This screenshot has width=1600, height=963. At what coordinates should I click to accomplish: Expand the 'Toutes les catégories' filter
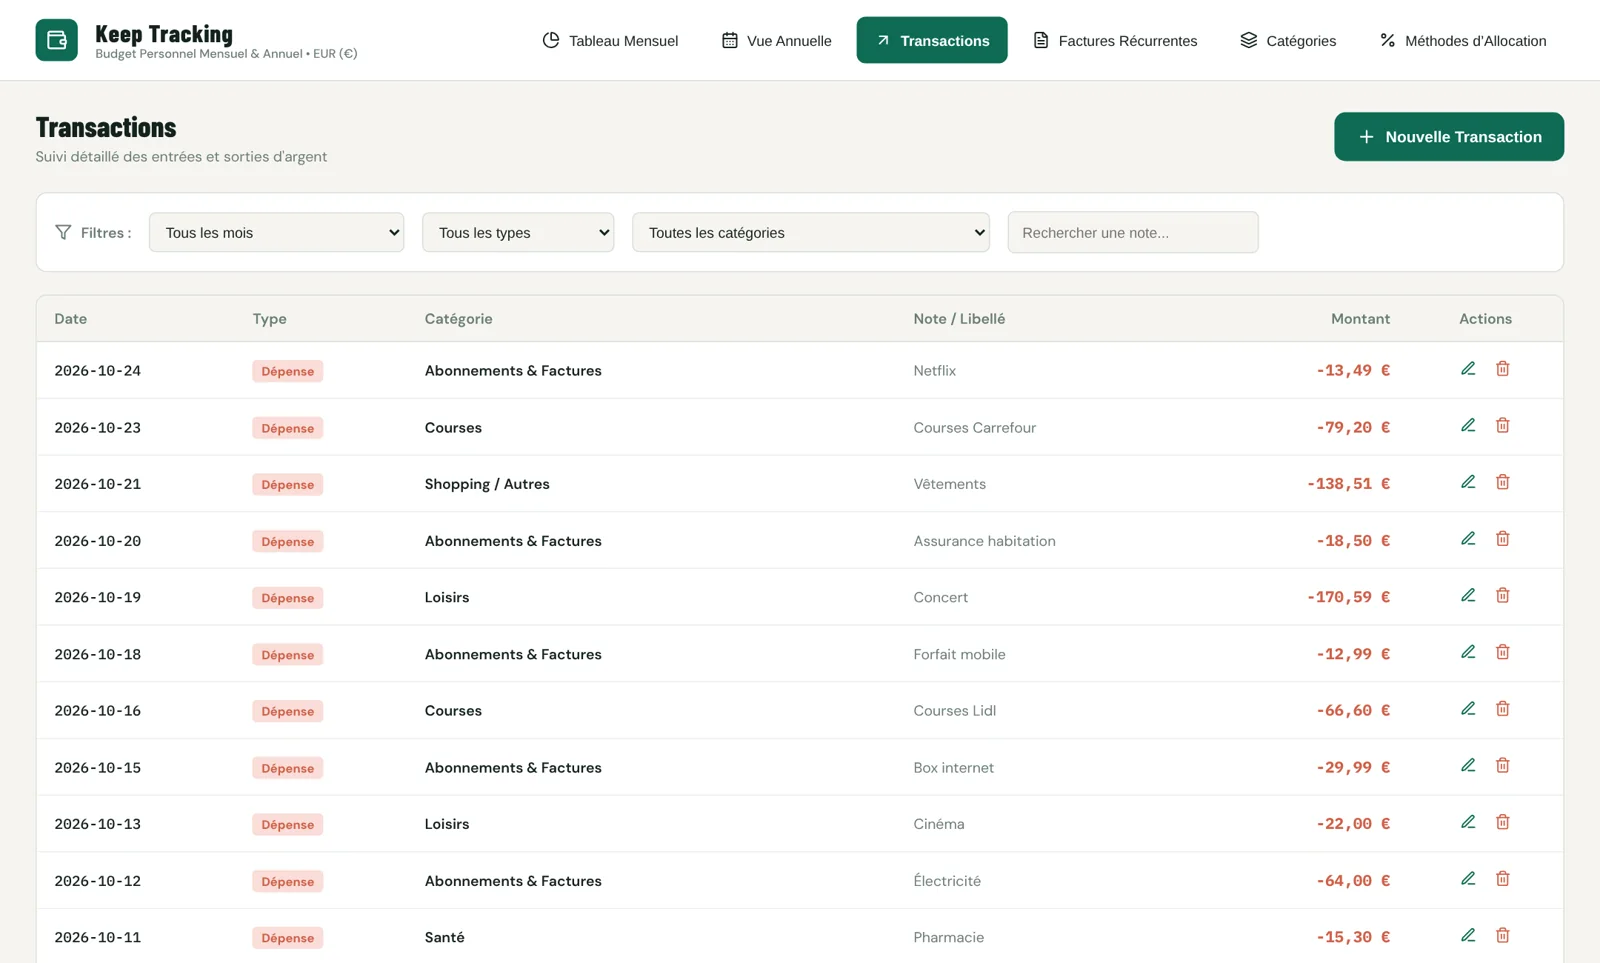[x=811, y=232]
